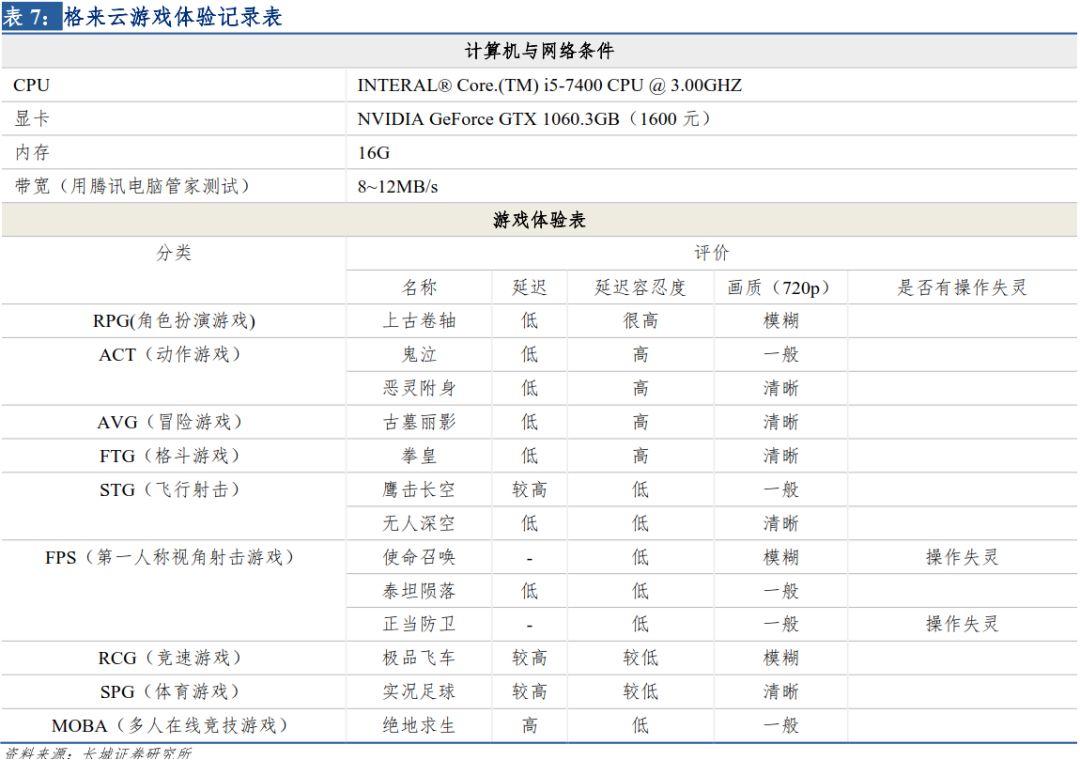Select '高' tolerance in the 古墓丽影 row

[x=641, y=422]
